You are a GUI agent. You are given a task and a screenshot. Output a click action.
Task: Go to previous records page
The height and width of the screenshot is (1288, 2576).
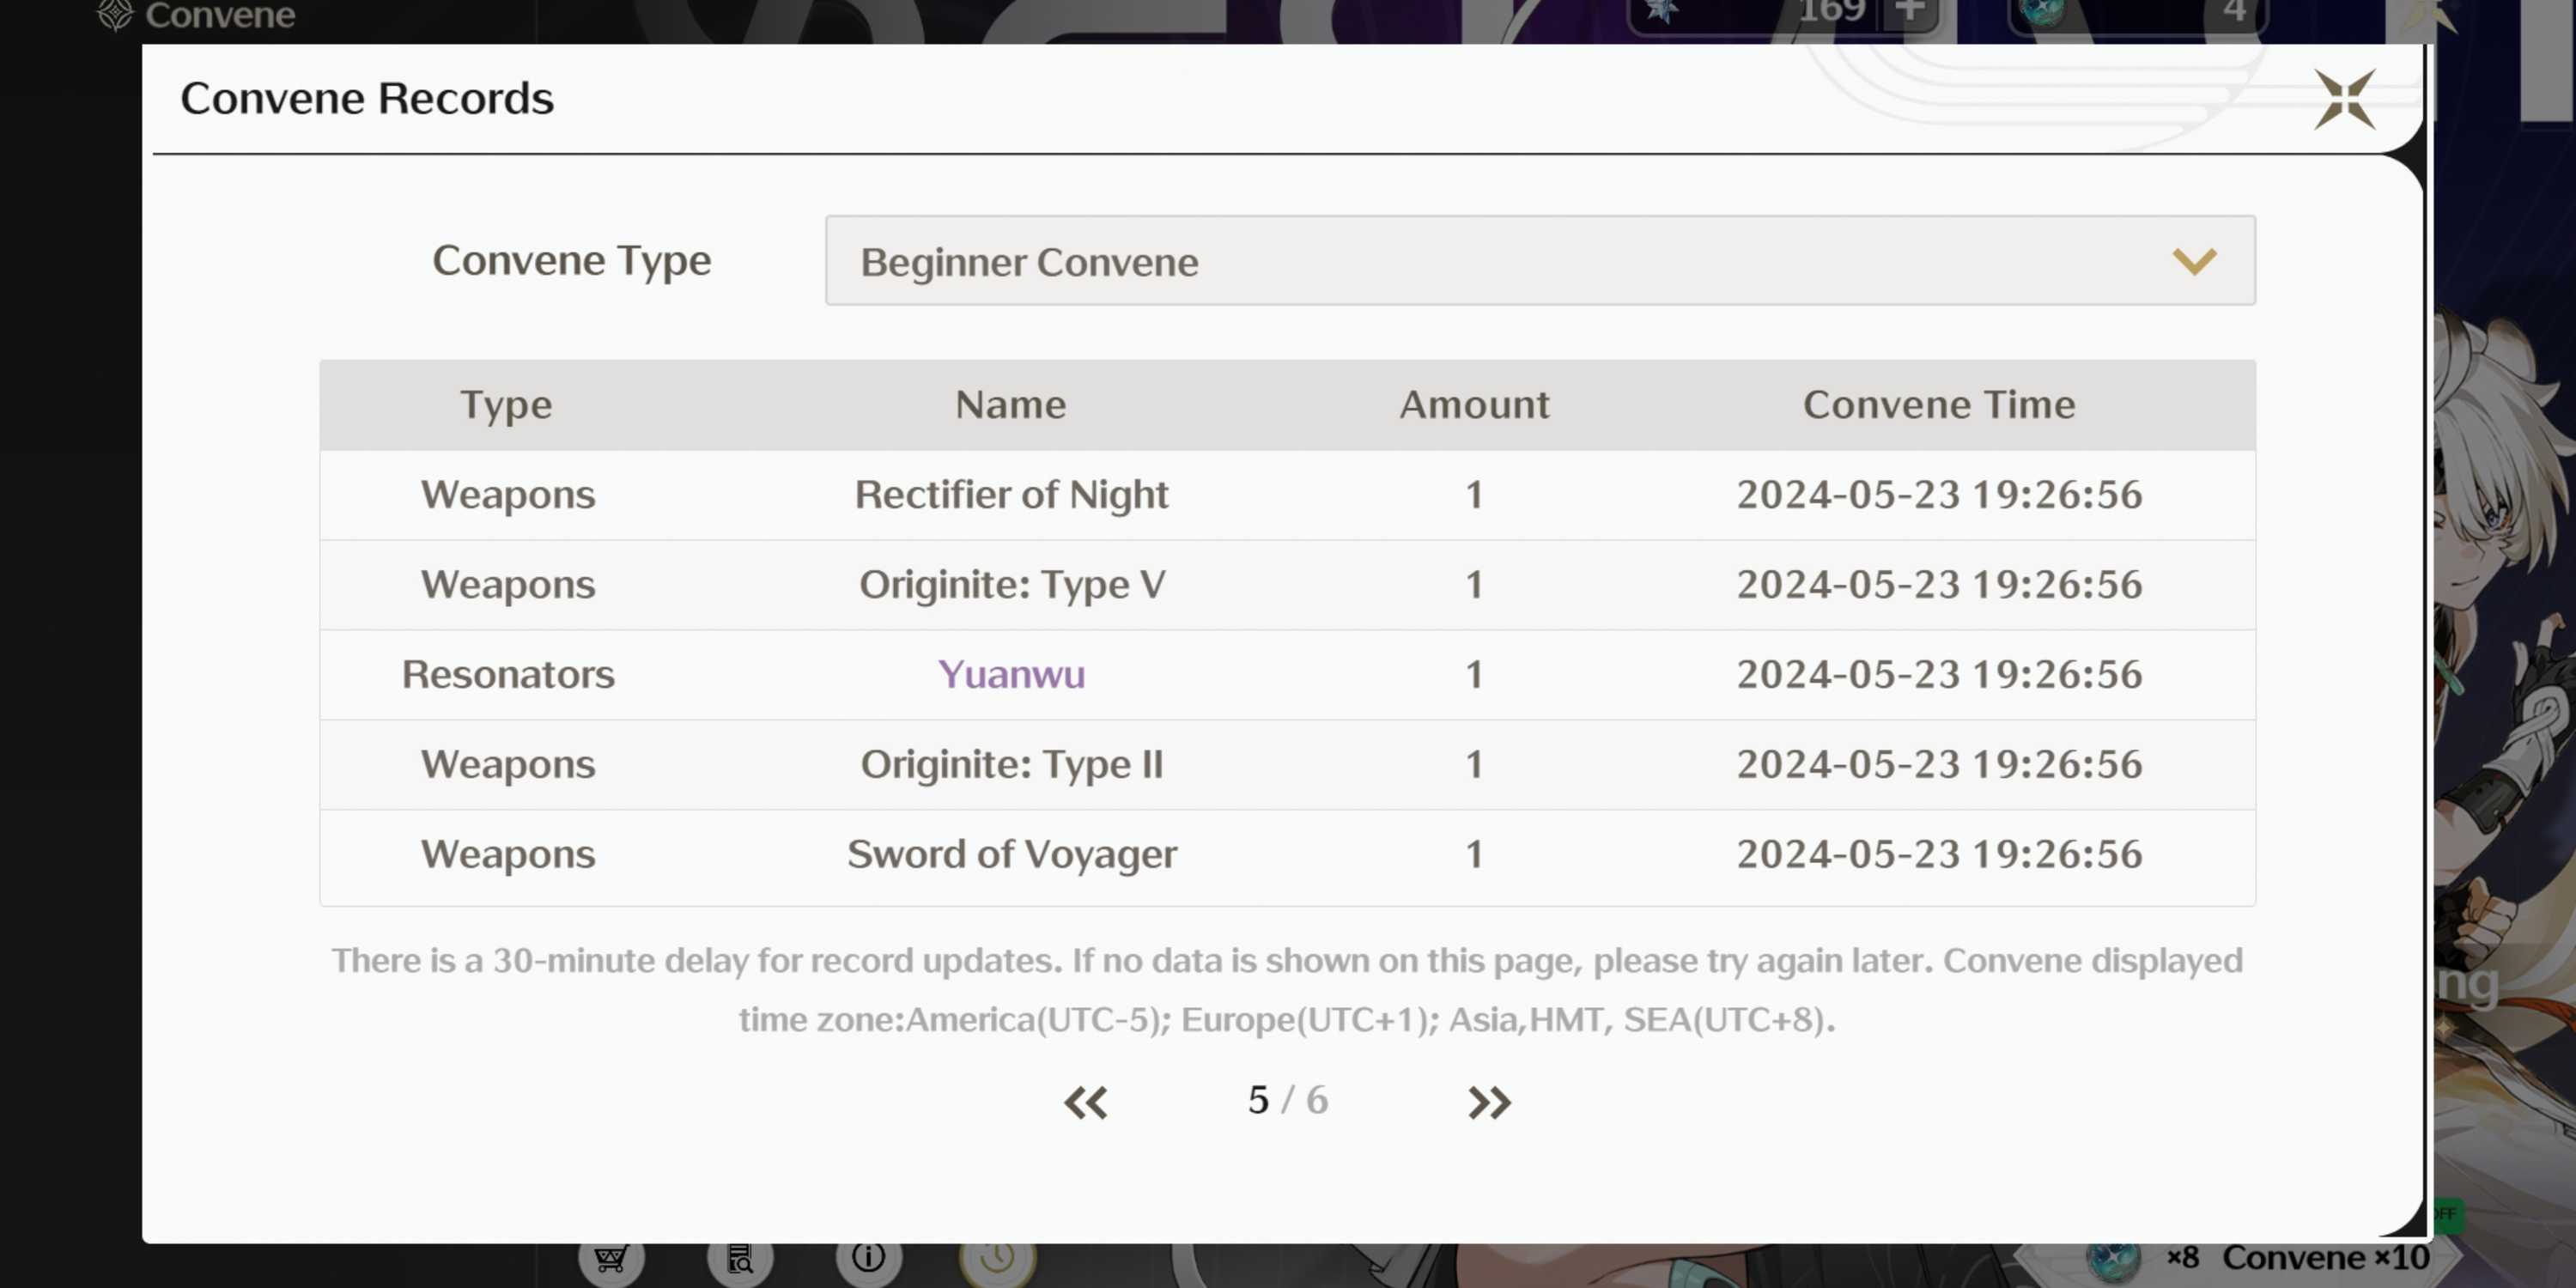(1085, 1102)
